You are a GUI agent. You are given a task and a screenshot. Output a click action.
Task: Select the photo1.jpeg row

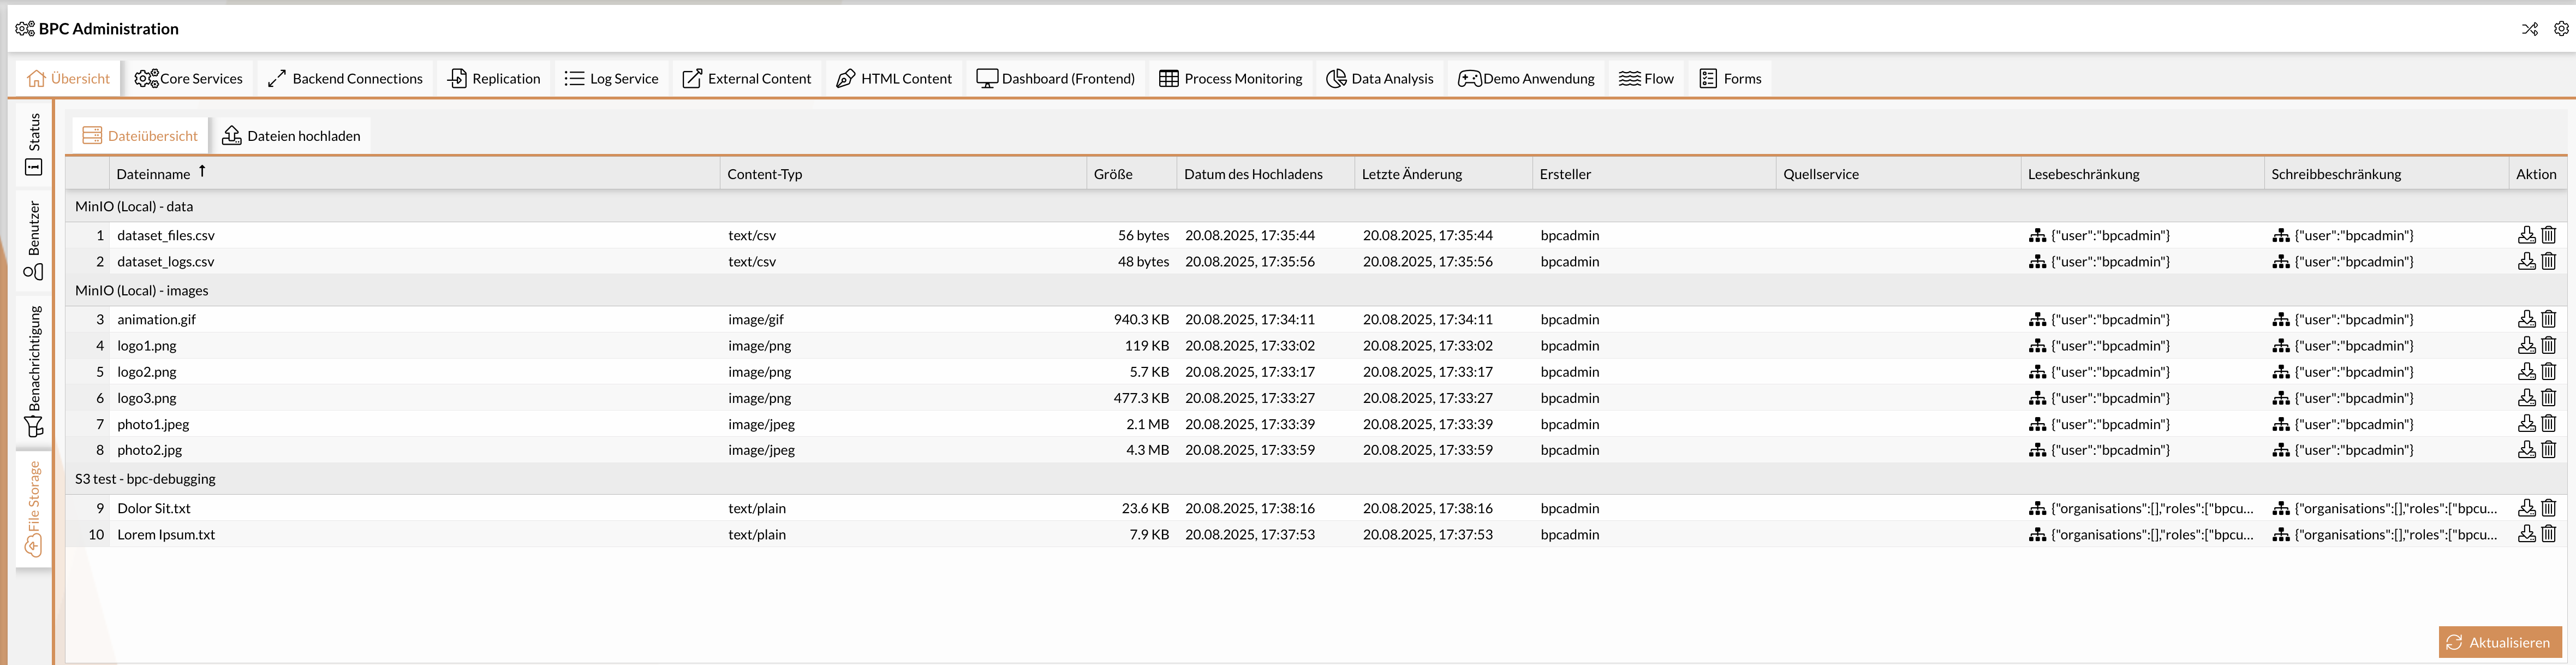(153, 424)
